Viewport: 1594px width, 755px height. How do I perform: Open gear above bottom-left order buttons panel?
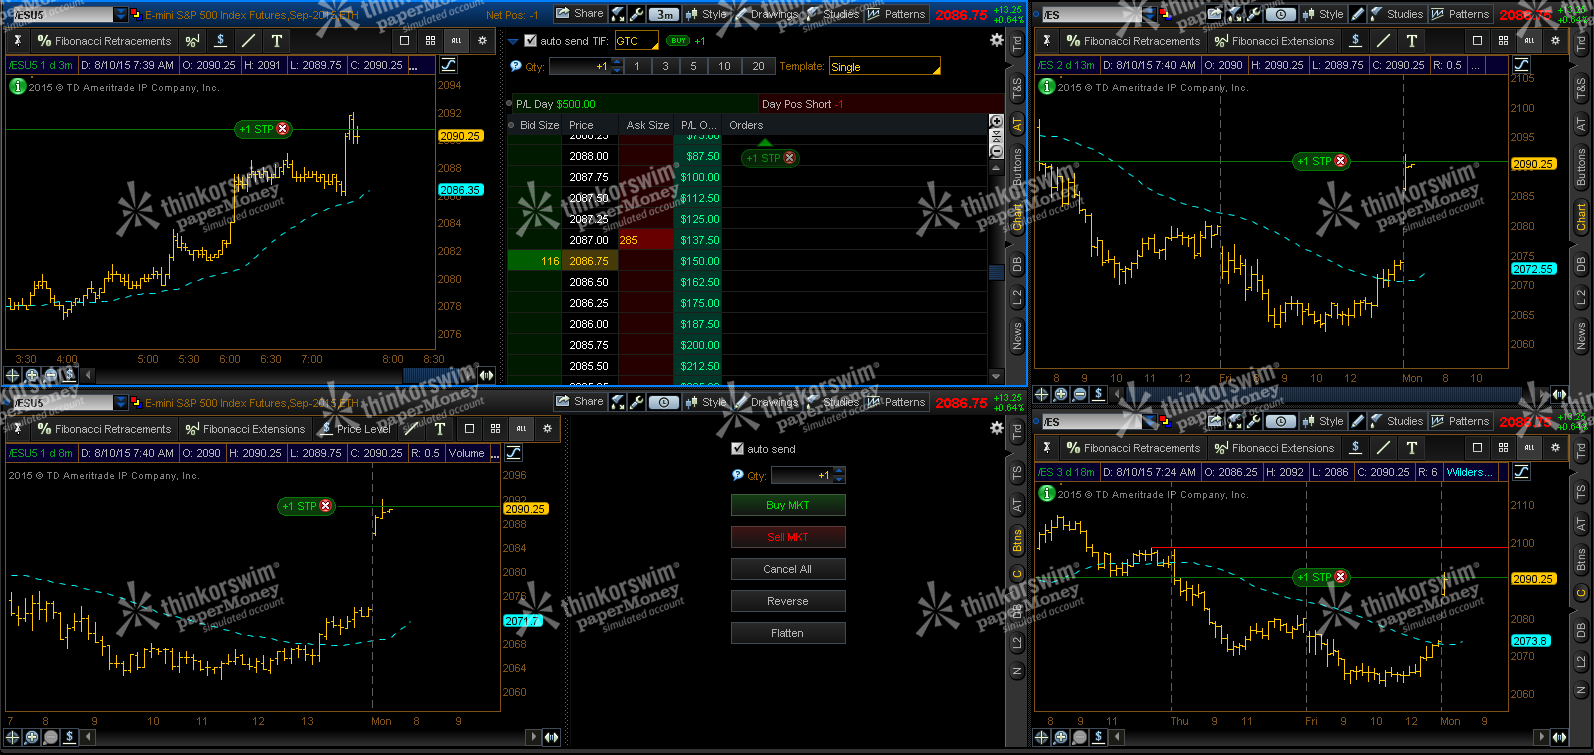(x=997, y=428)
